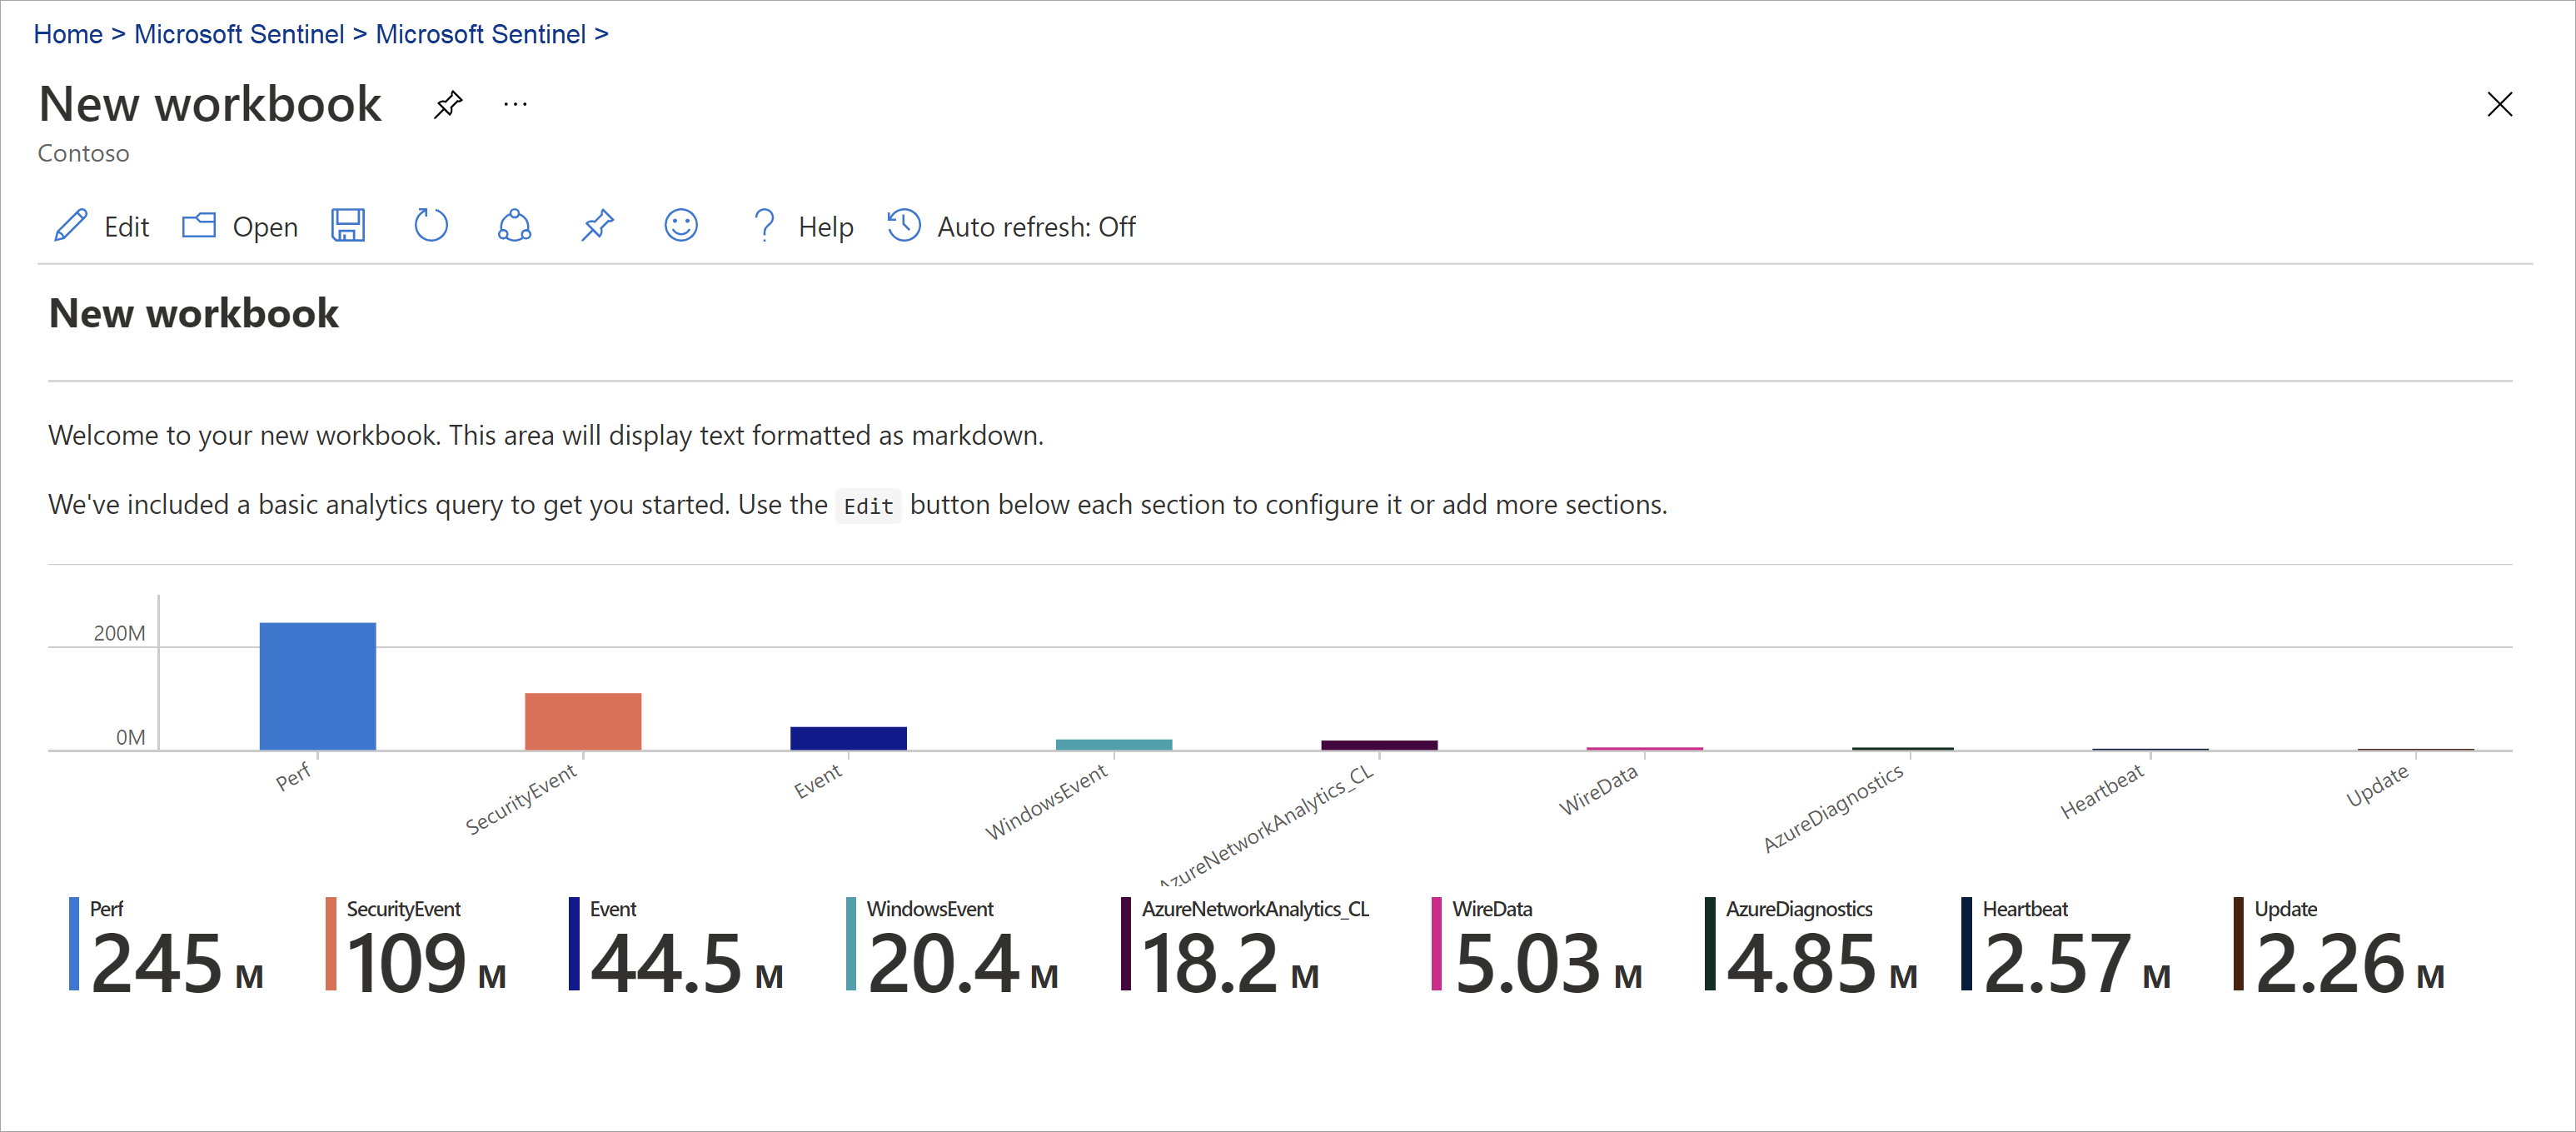Click the Share workbook icon
This screenshot has height=1132, width=2576.
coord(514,226)
